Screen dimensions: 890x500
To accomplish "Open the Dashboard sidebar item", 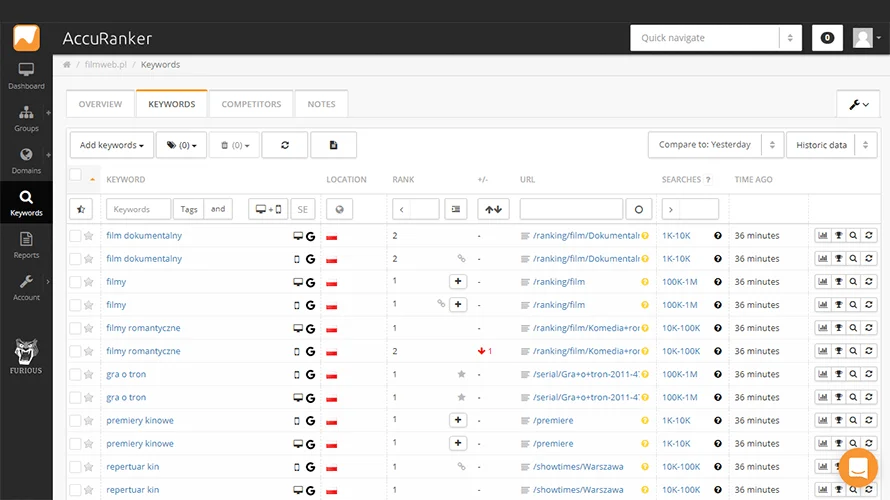I will coord(26,76).
